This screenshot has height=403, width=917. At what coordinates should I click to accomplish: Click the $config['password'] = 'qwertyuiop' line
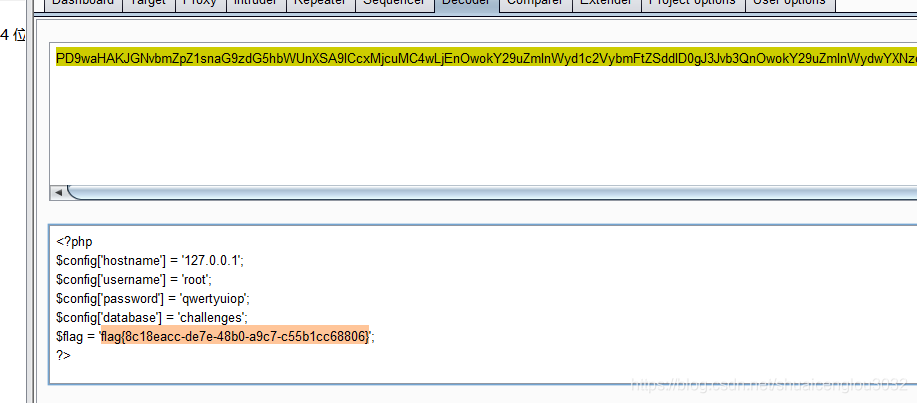pos(153,299)
